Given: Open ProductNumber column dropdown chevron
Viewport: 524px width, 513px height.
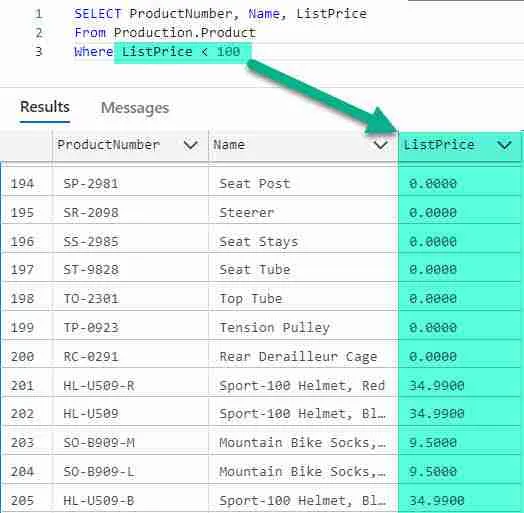Looking at the screenshot, I should (190, 145).
